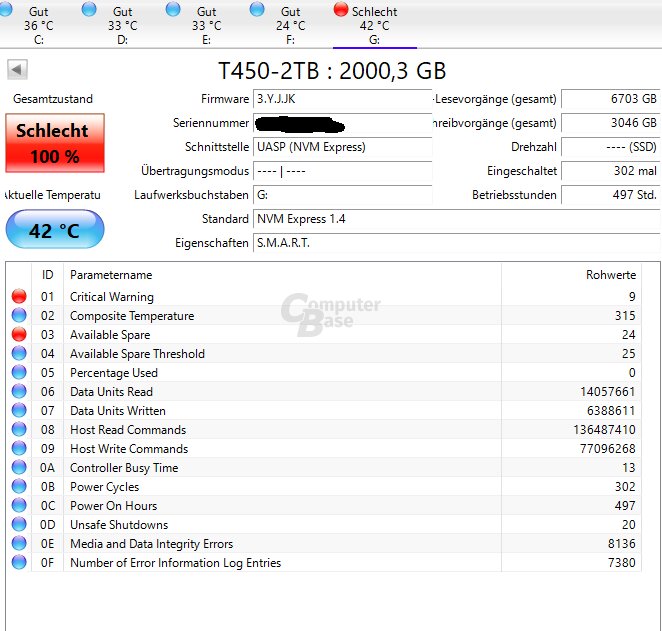Click the Drehzahl value ---- (SSD)

[x=610, y=147]
